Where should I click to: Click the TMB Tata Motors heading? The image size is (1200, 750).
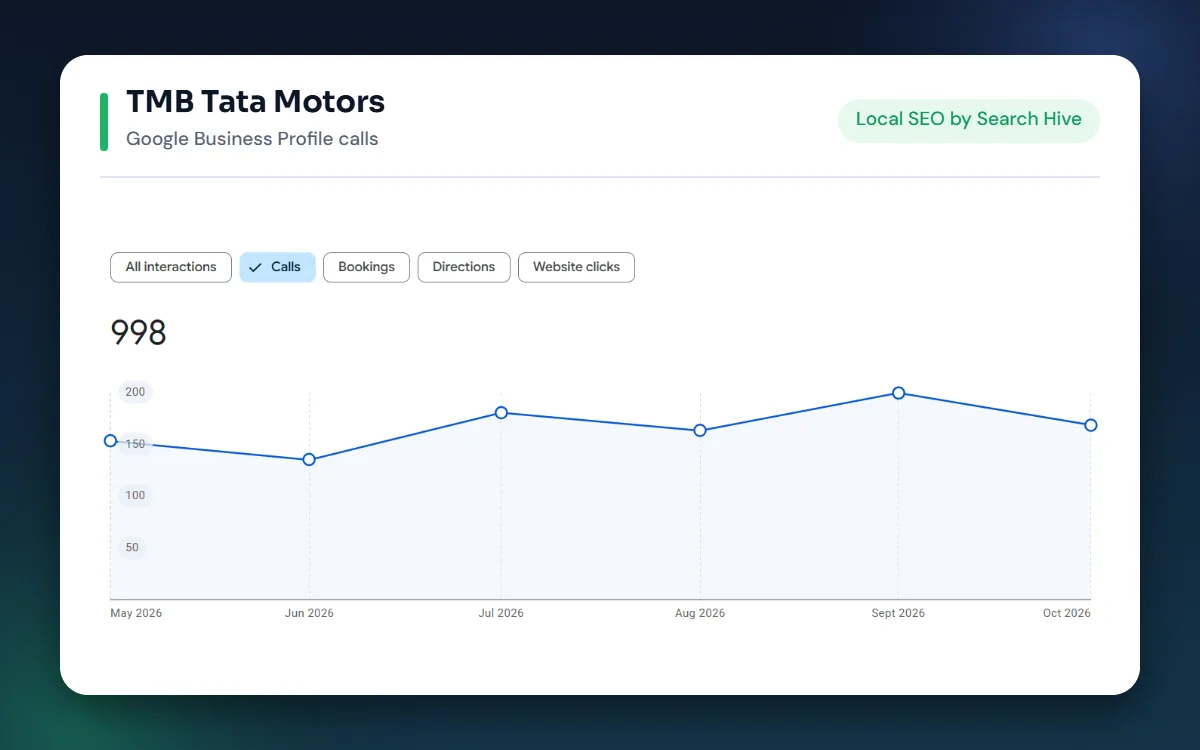point(255,101)
